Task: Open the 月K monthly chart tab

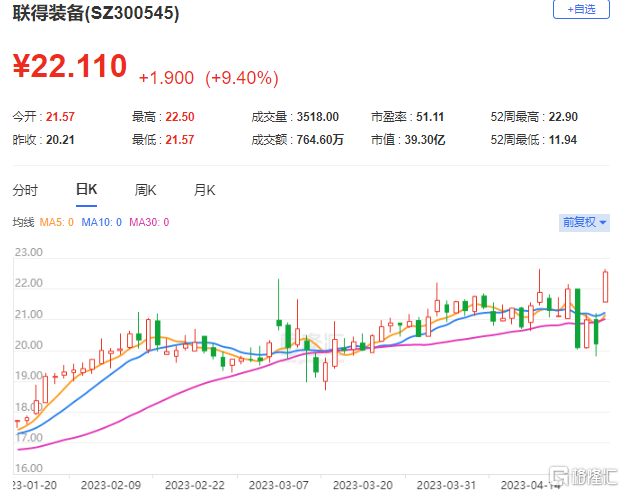Action: click(205, 190)
